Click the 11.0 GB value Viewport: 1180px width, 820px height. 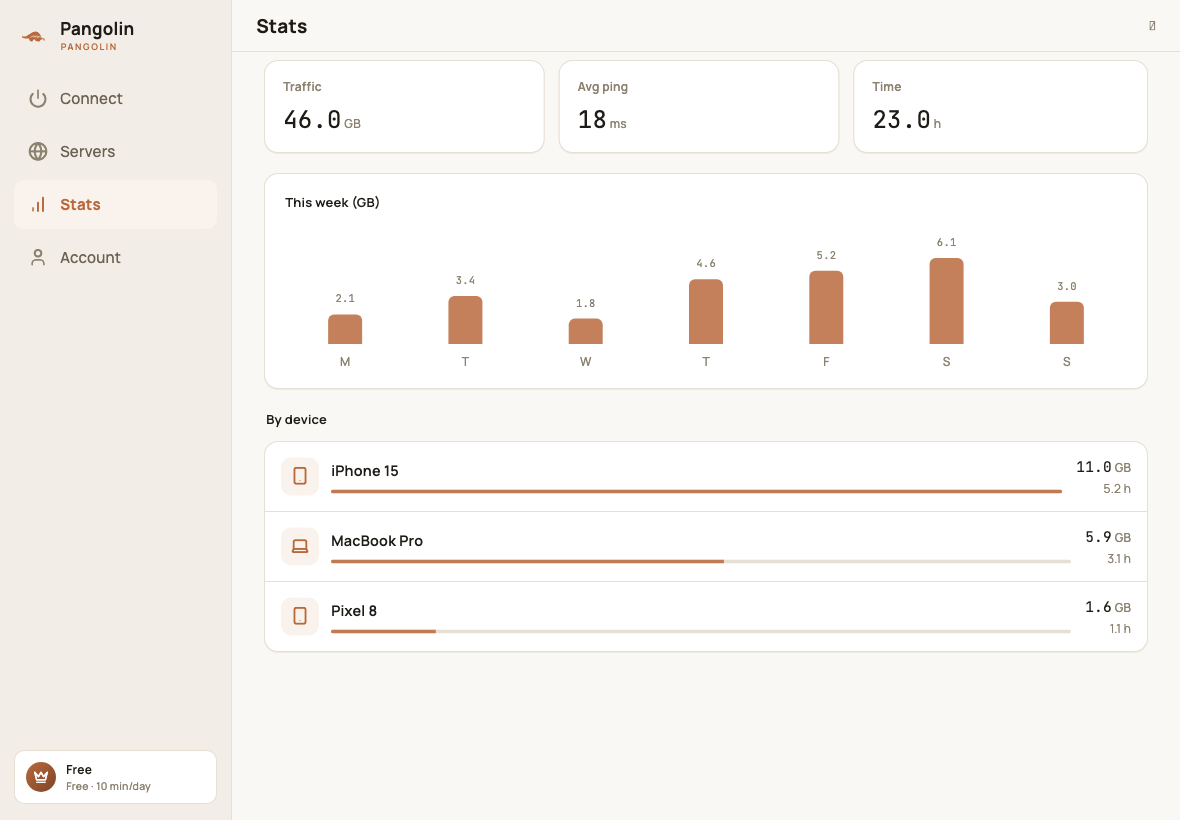(x=1103, y=467)
